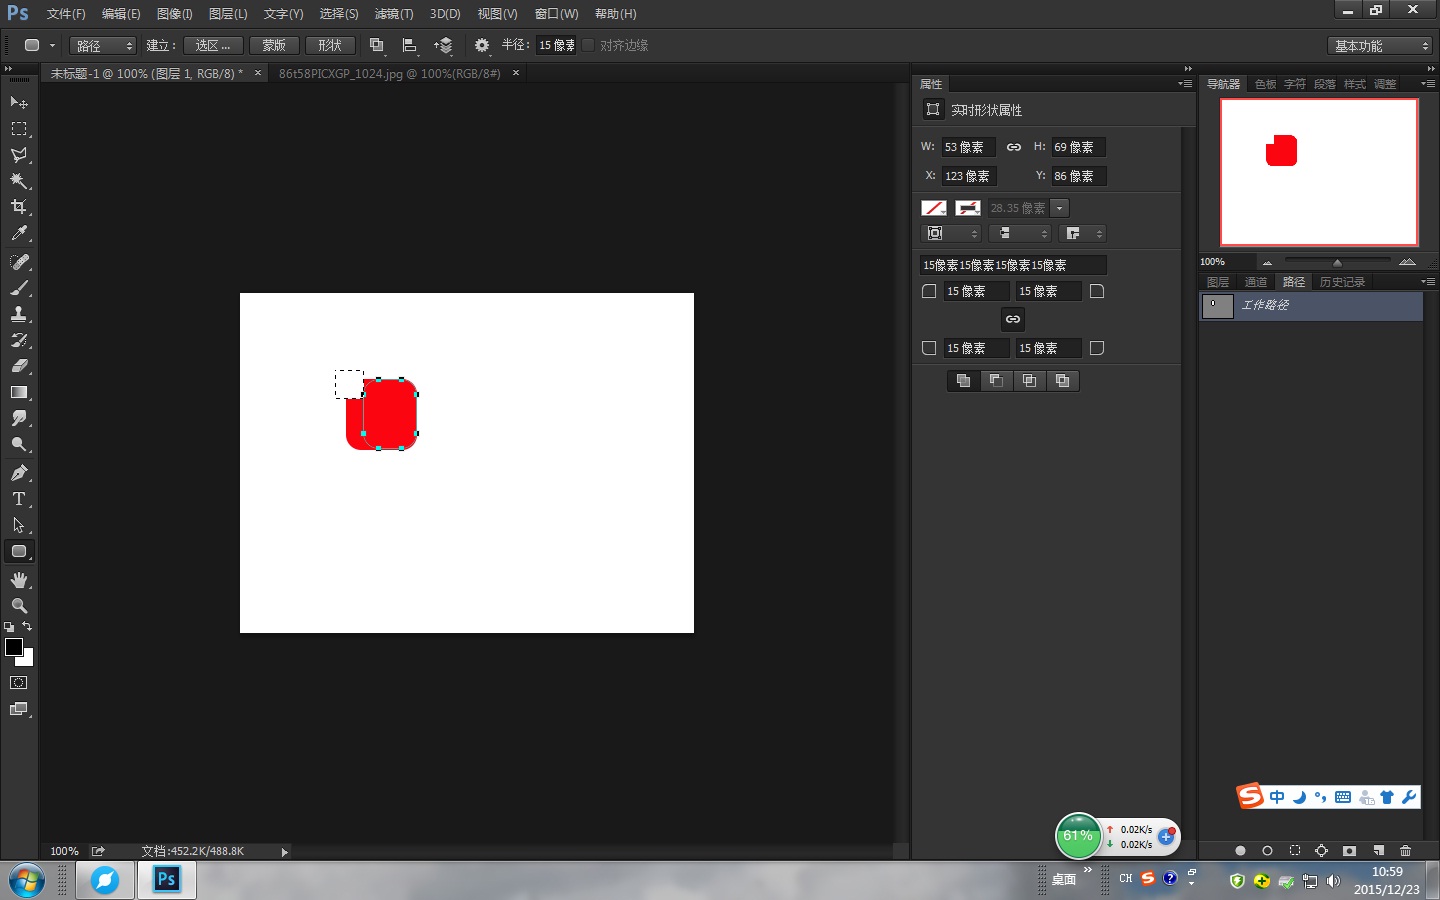Screen dimensions: 1440x900
Task: Open the 路径 tool mode dropdown
Action: (x=102, y=45)
